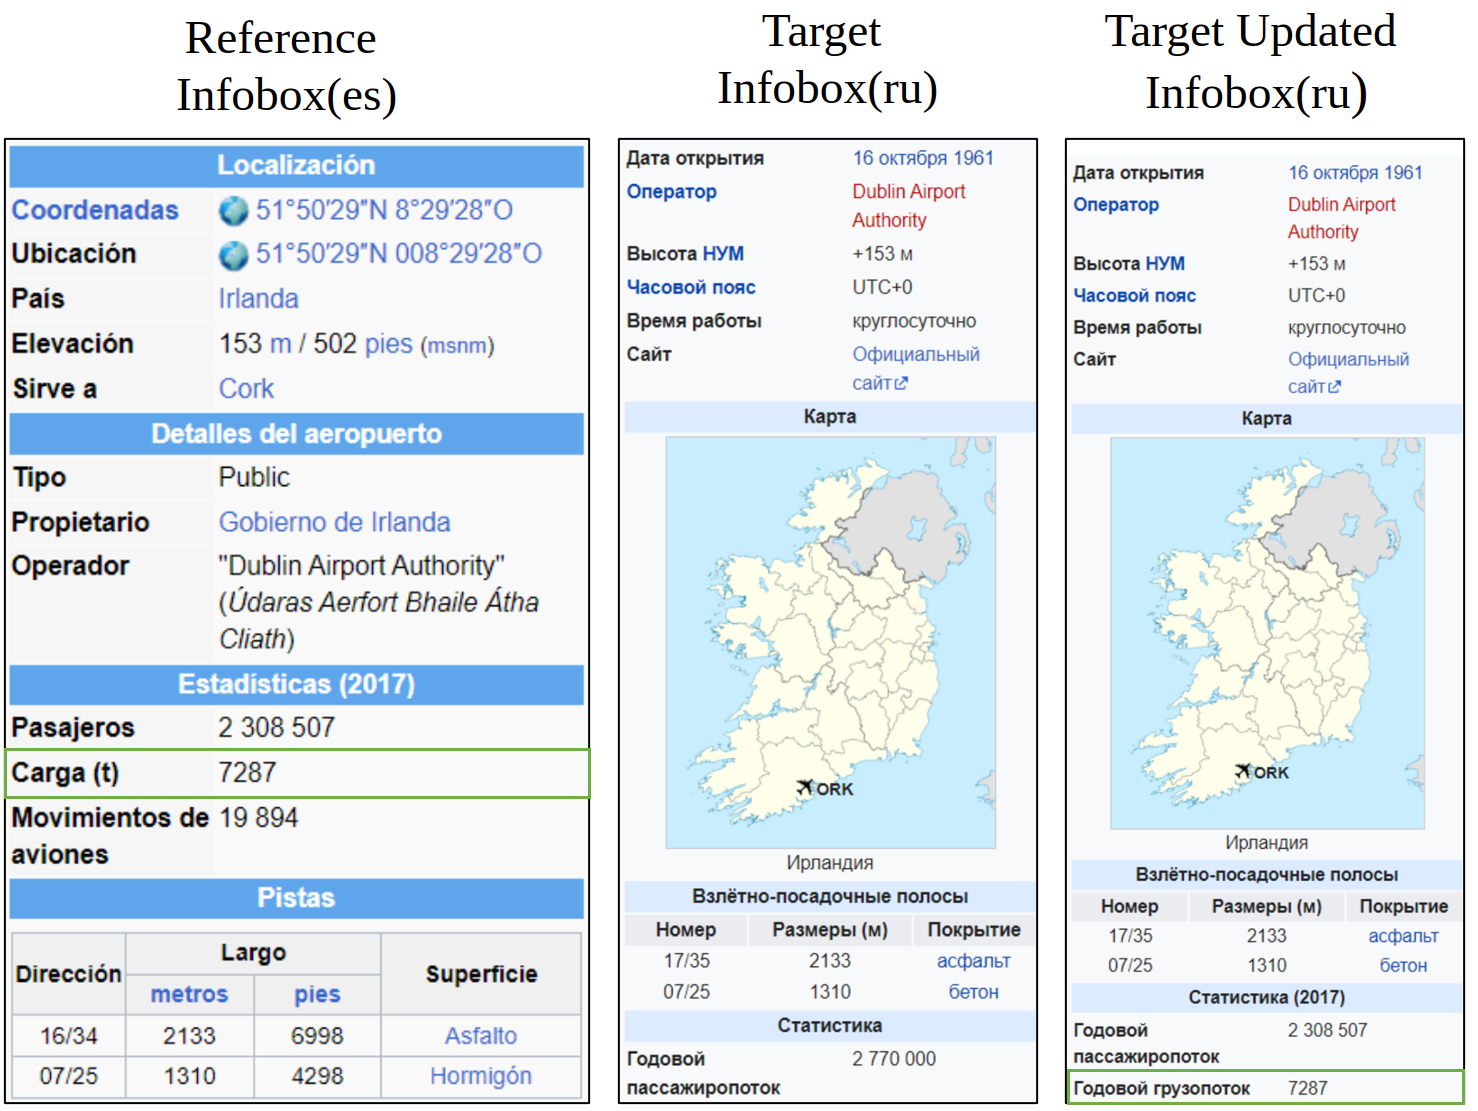The image size is (1478, 1111).
Task: Follow the Irlanda country link
Action: [258, 299]
